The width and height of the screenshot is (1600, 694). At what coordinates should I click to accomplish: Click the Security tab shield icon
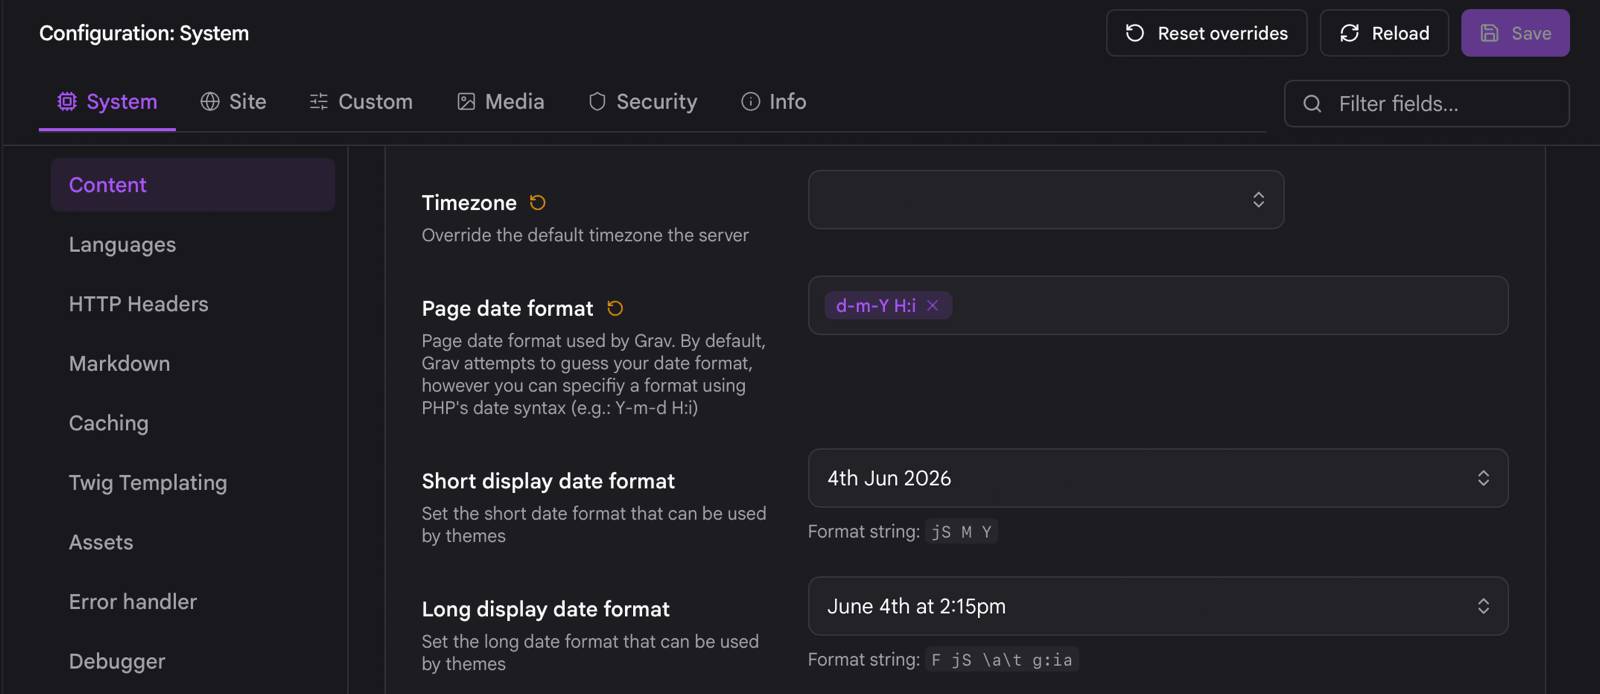click(597, 101)
